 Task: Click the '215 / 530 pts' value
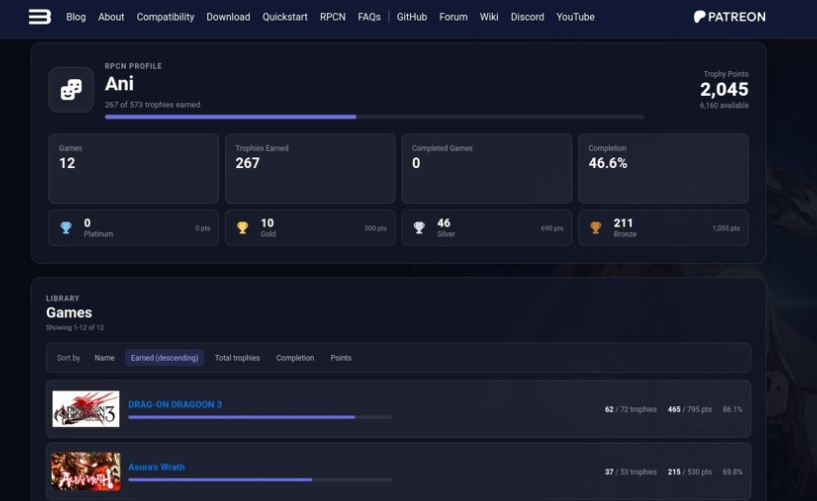[x=689, y=472]
